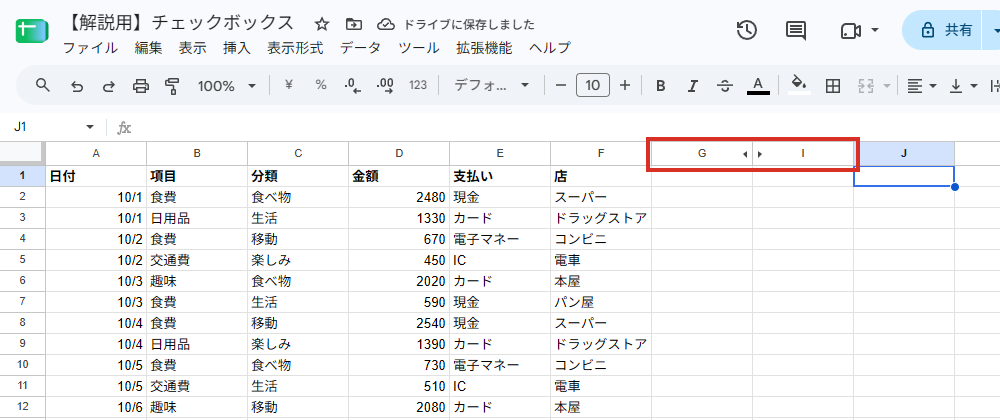Print the spreadsheet
The height and width of the screenshot is (420, 1000).
tap(141, 85)
